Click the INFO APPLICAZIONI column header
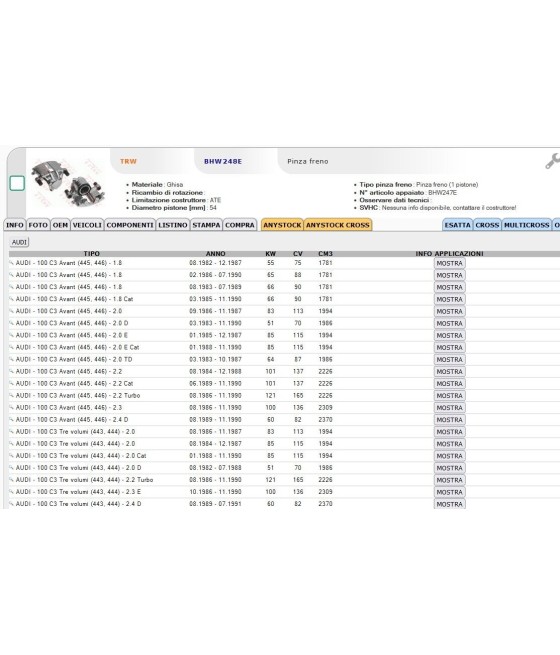The width and height of the screenshot is (560, 655). click(449, 254)
